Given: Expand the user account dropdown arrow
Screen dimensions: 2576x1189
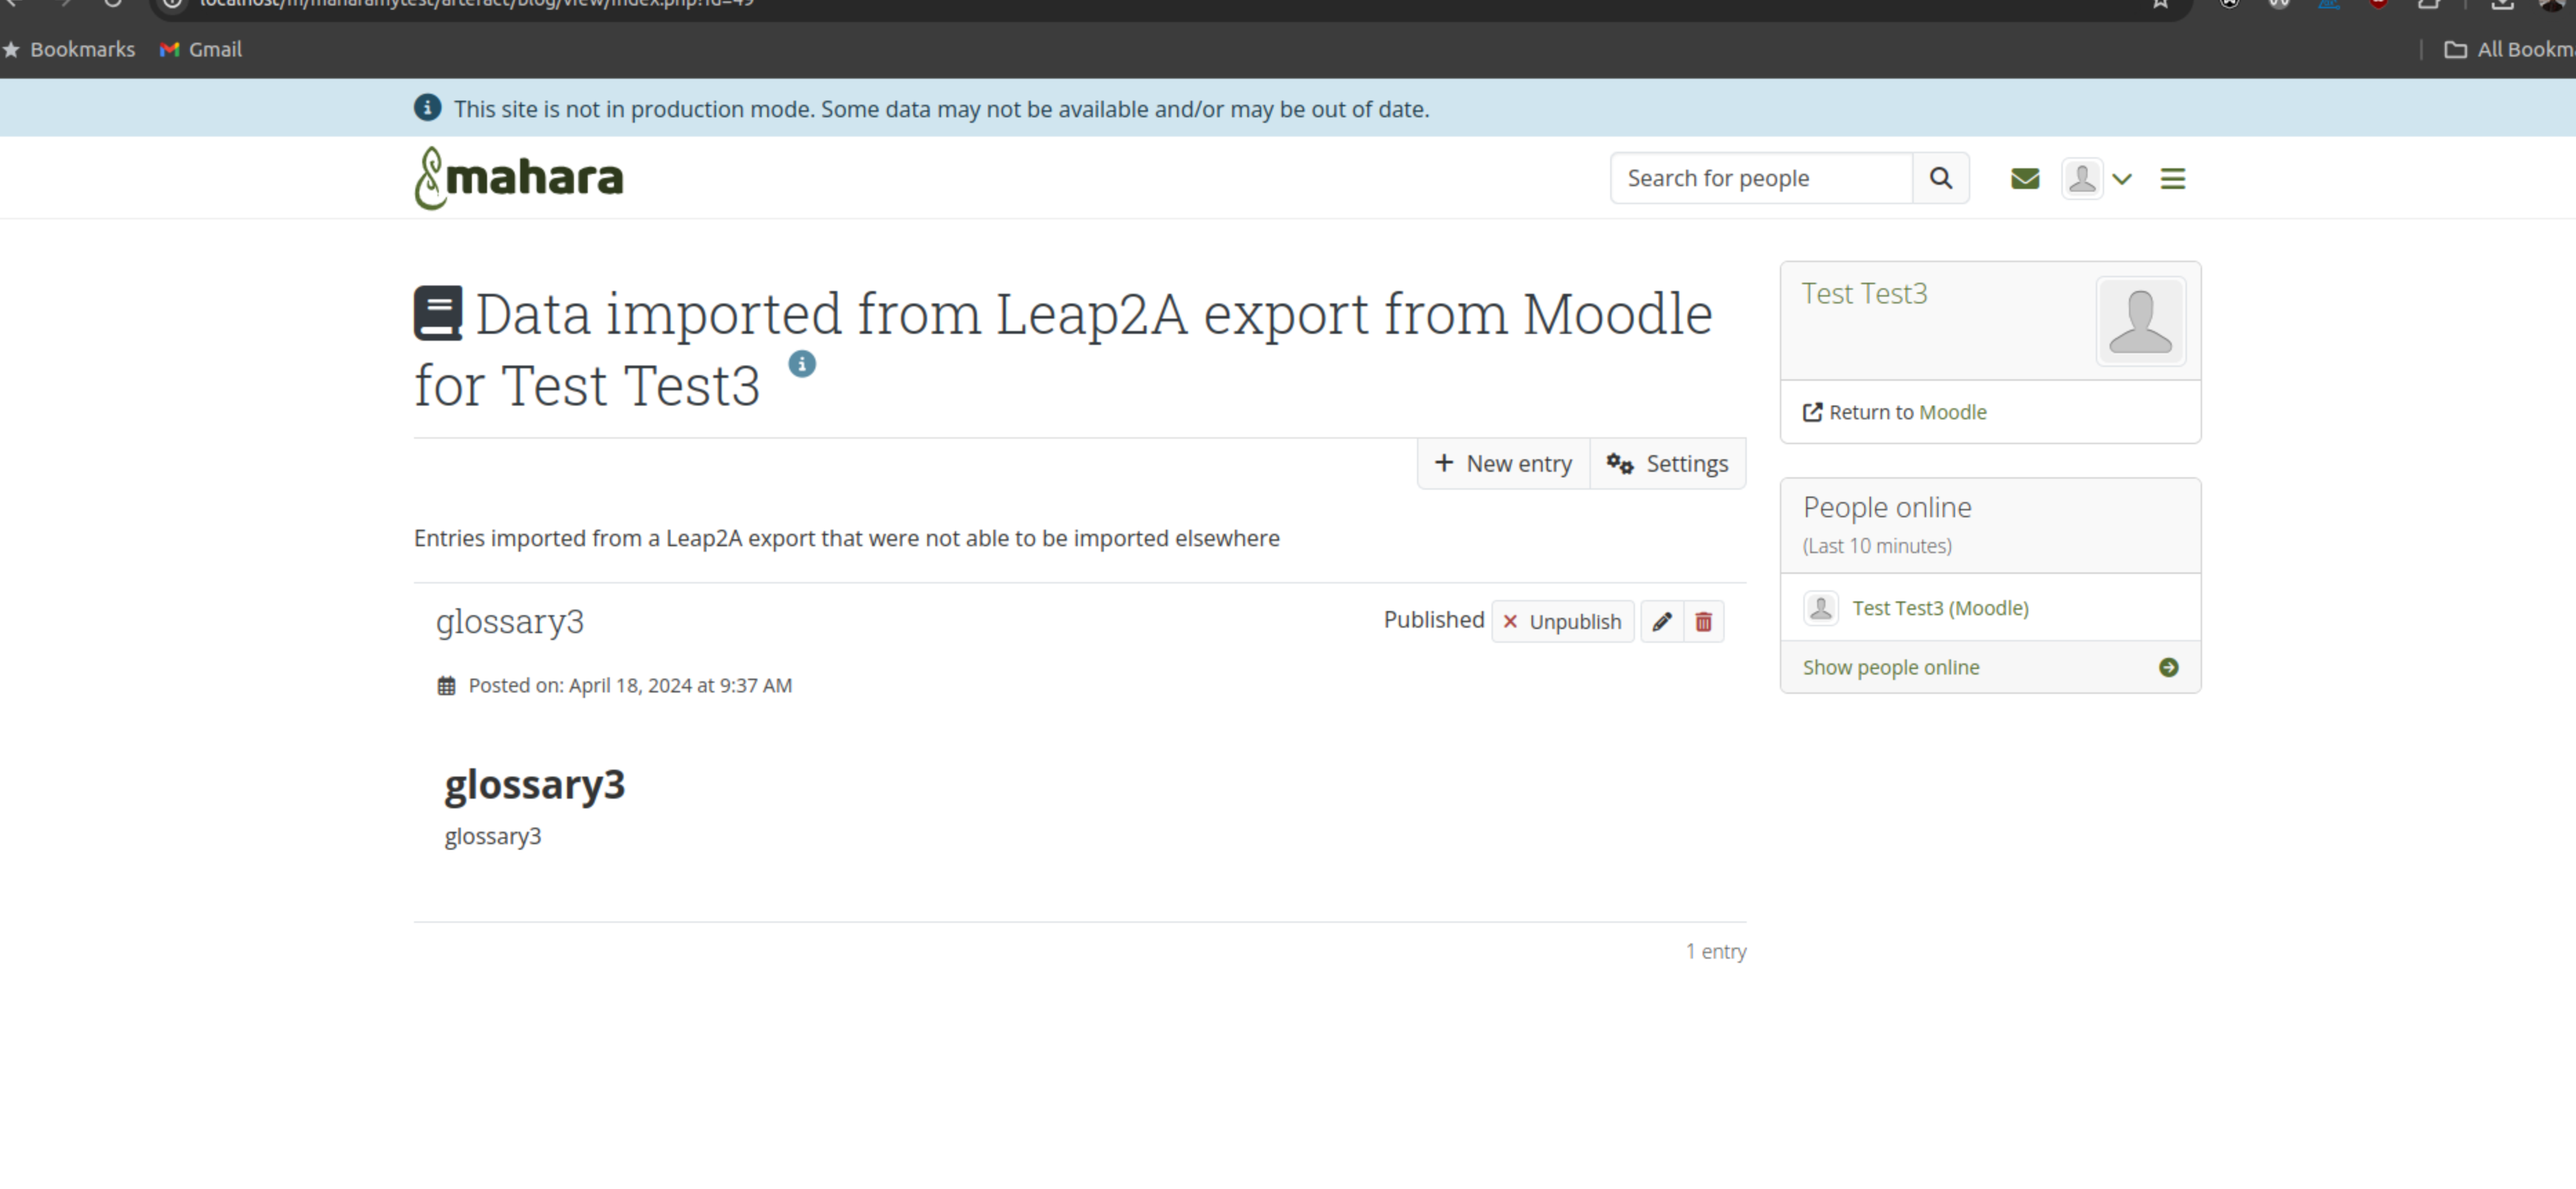Looking at the screenshot, I should pyautogui.click(x=2122, y=179).
